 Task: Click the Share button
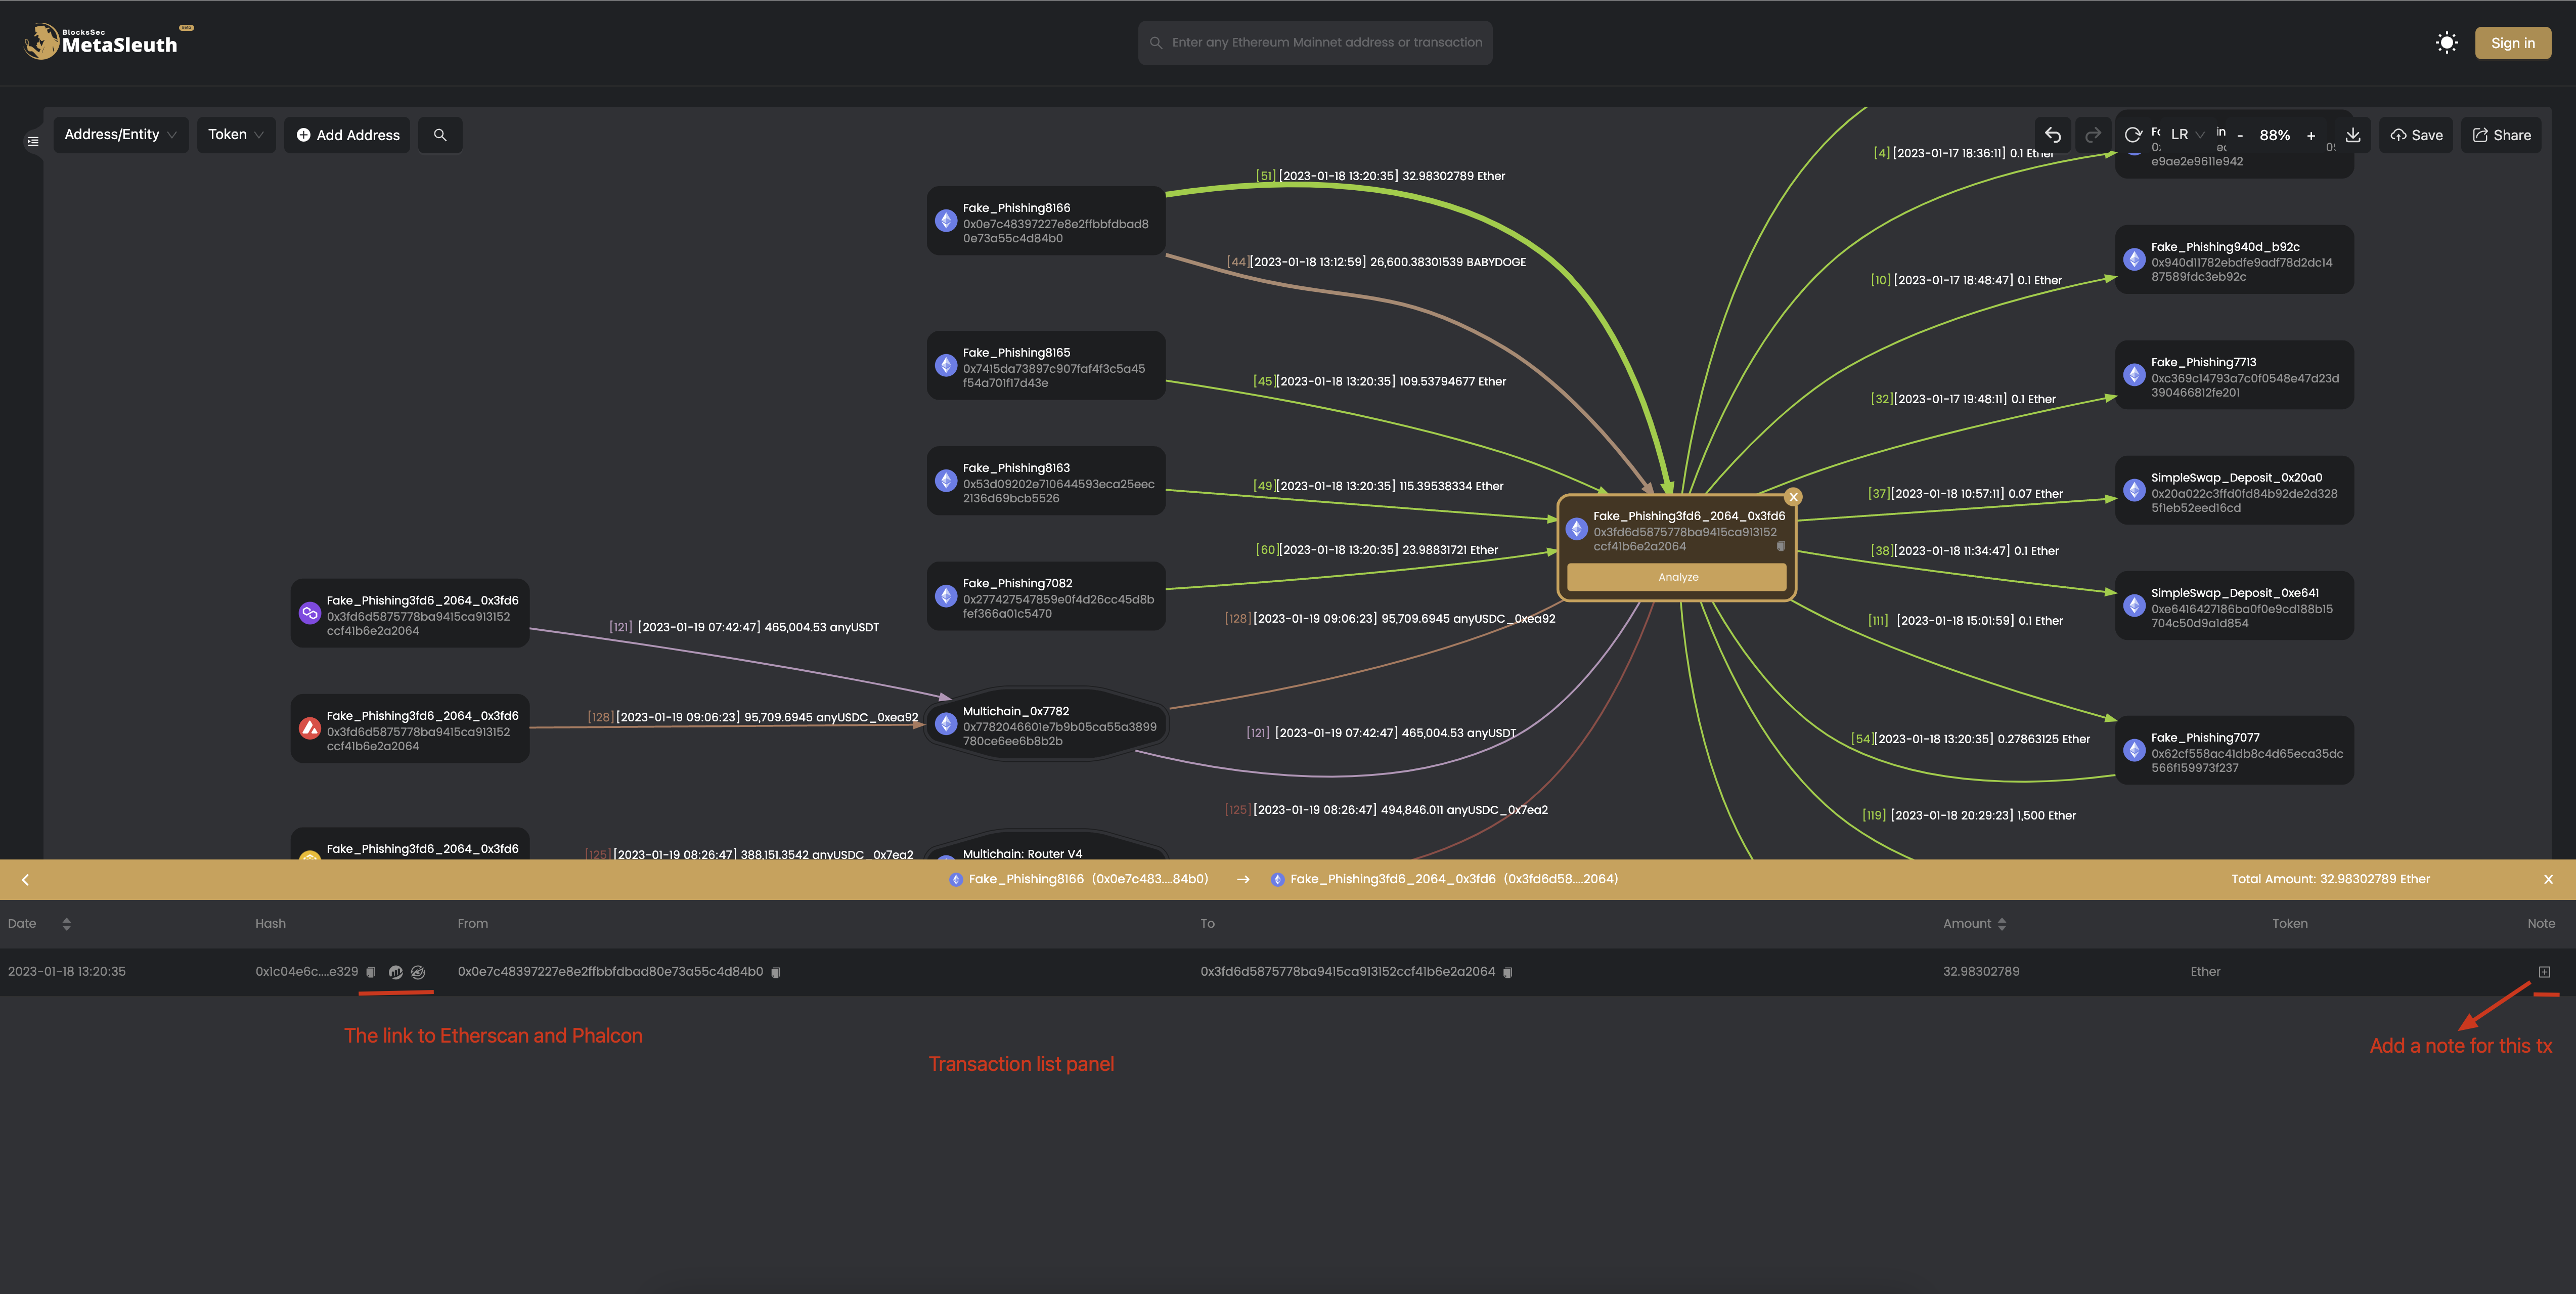tap(2501, 135)
